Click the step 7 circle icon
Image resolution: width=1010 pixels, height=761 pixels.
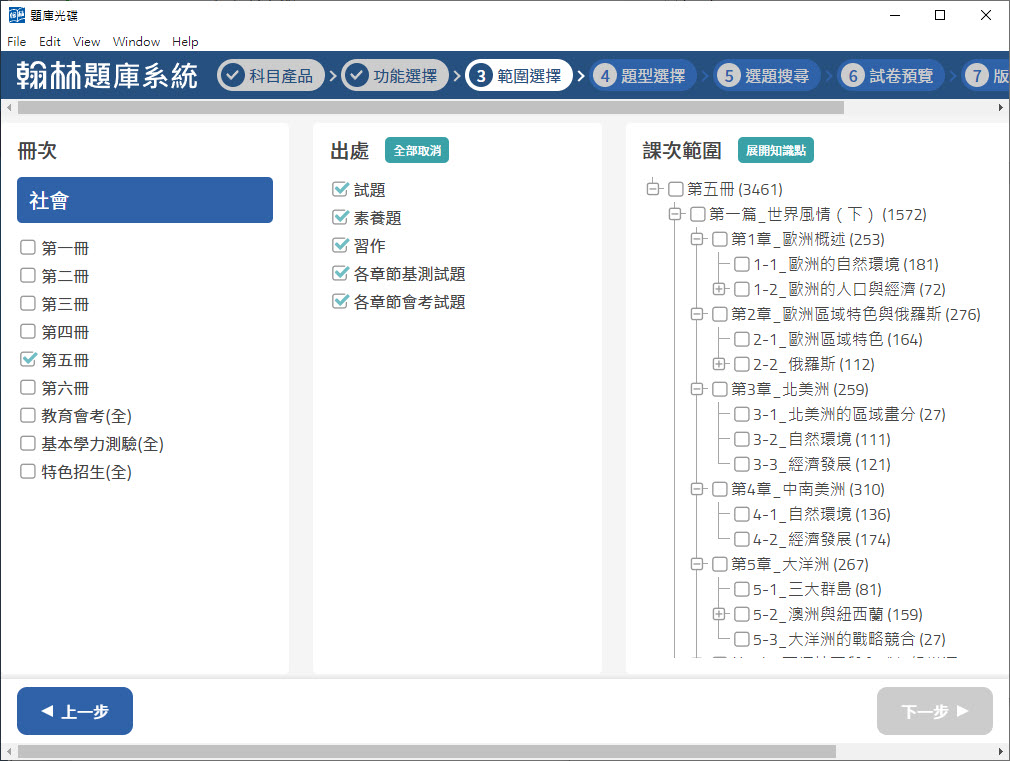click(x=976, y=76)
